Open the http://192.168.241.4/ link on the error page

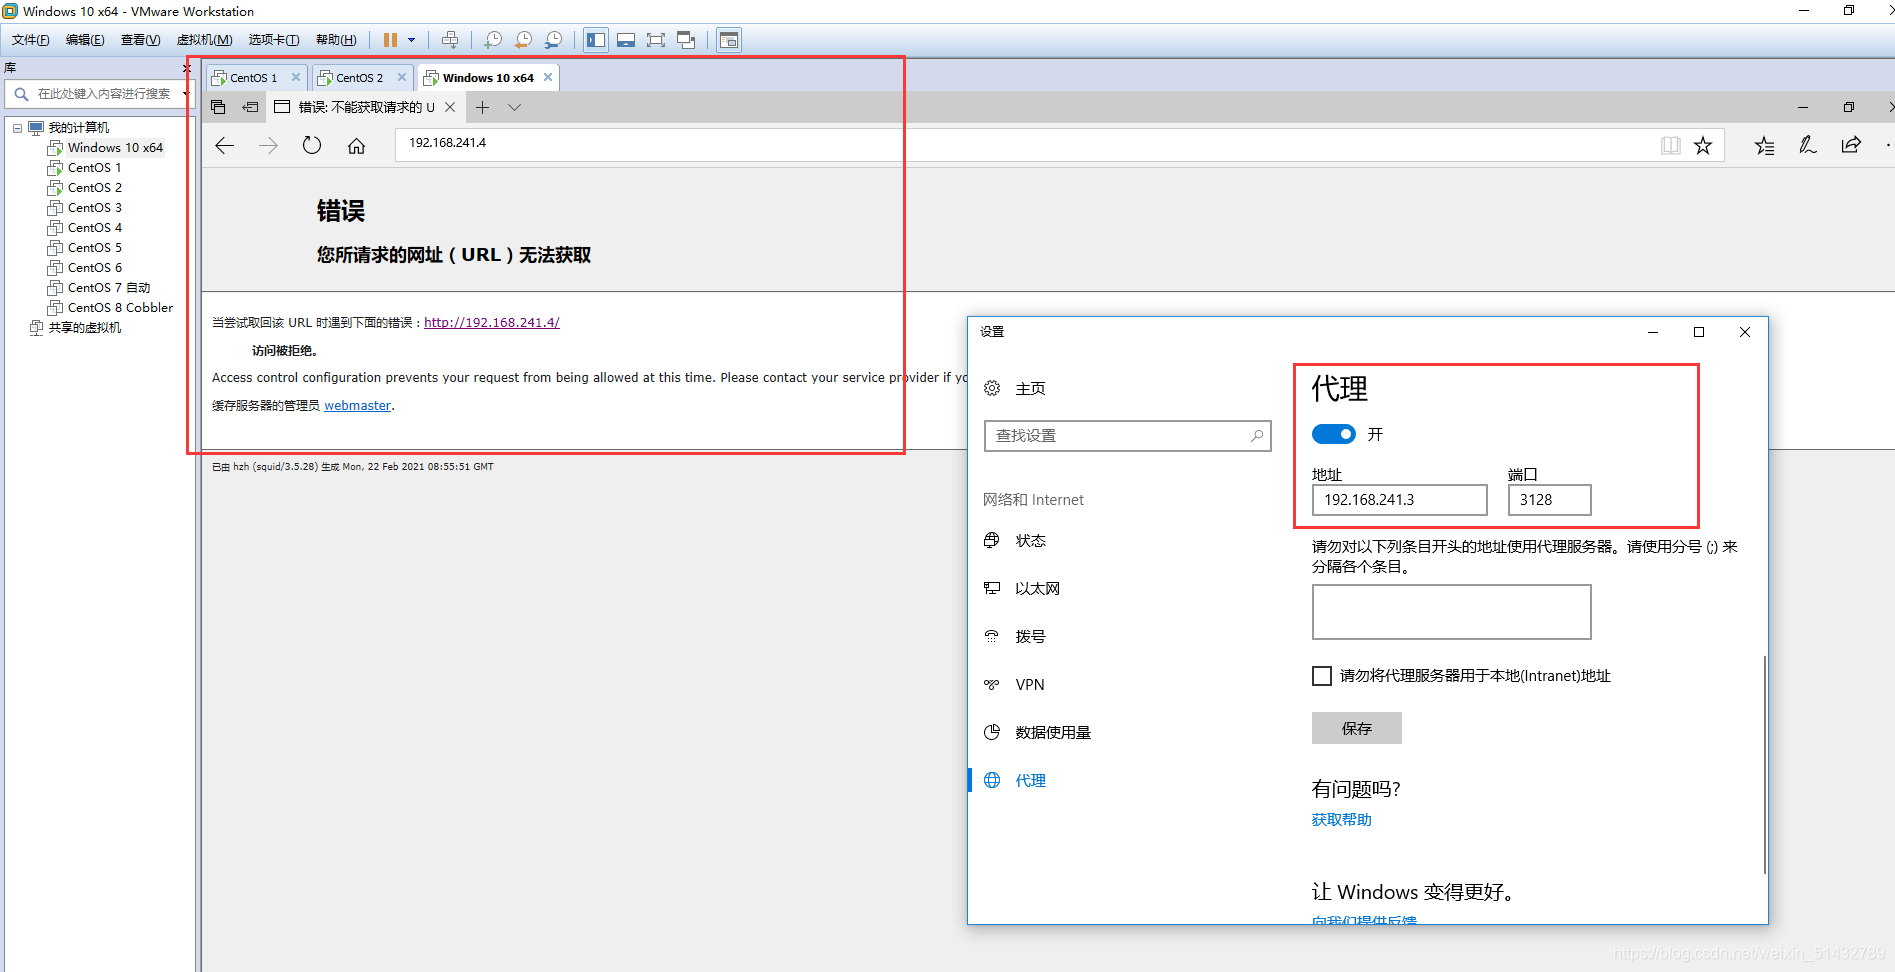pos(492,323)
